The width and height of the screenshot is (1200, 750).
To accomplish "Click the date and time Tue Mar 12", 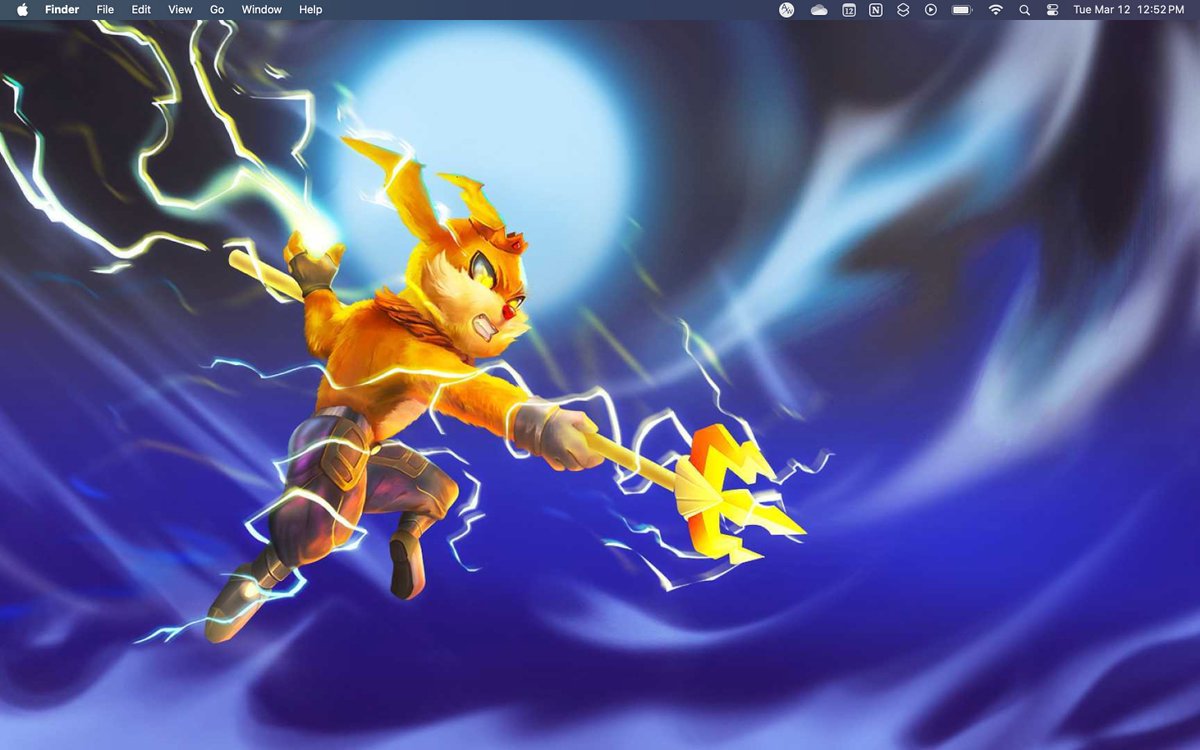I will tap(1128, 9).
